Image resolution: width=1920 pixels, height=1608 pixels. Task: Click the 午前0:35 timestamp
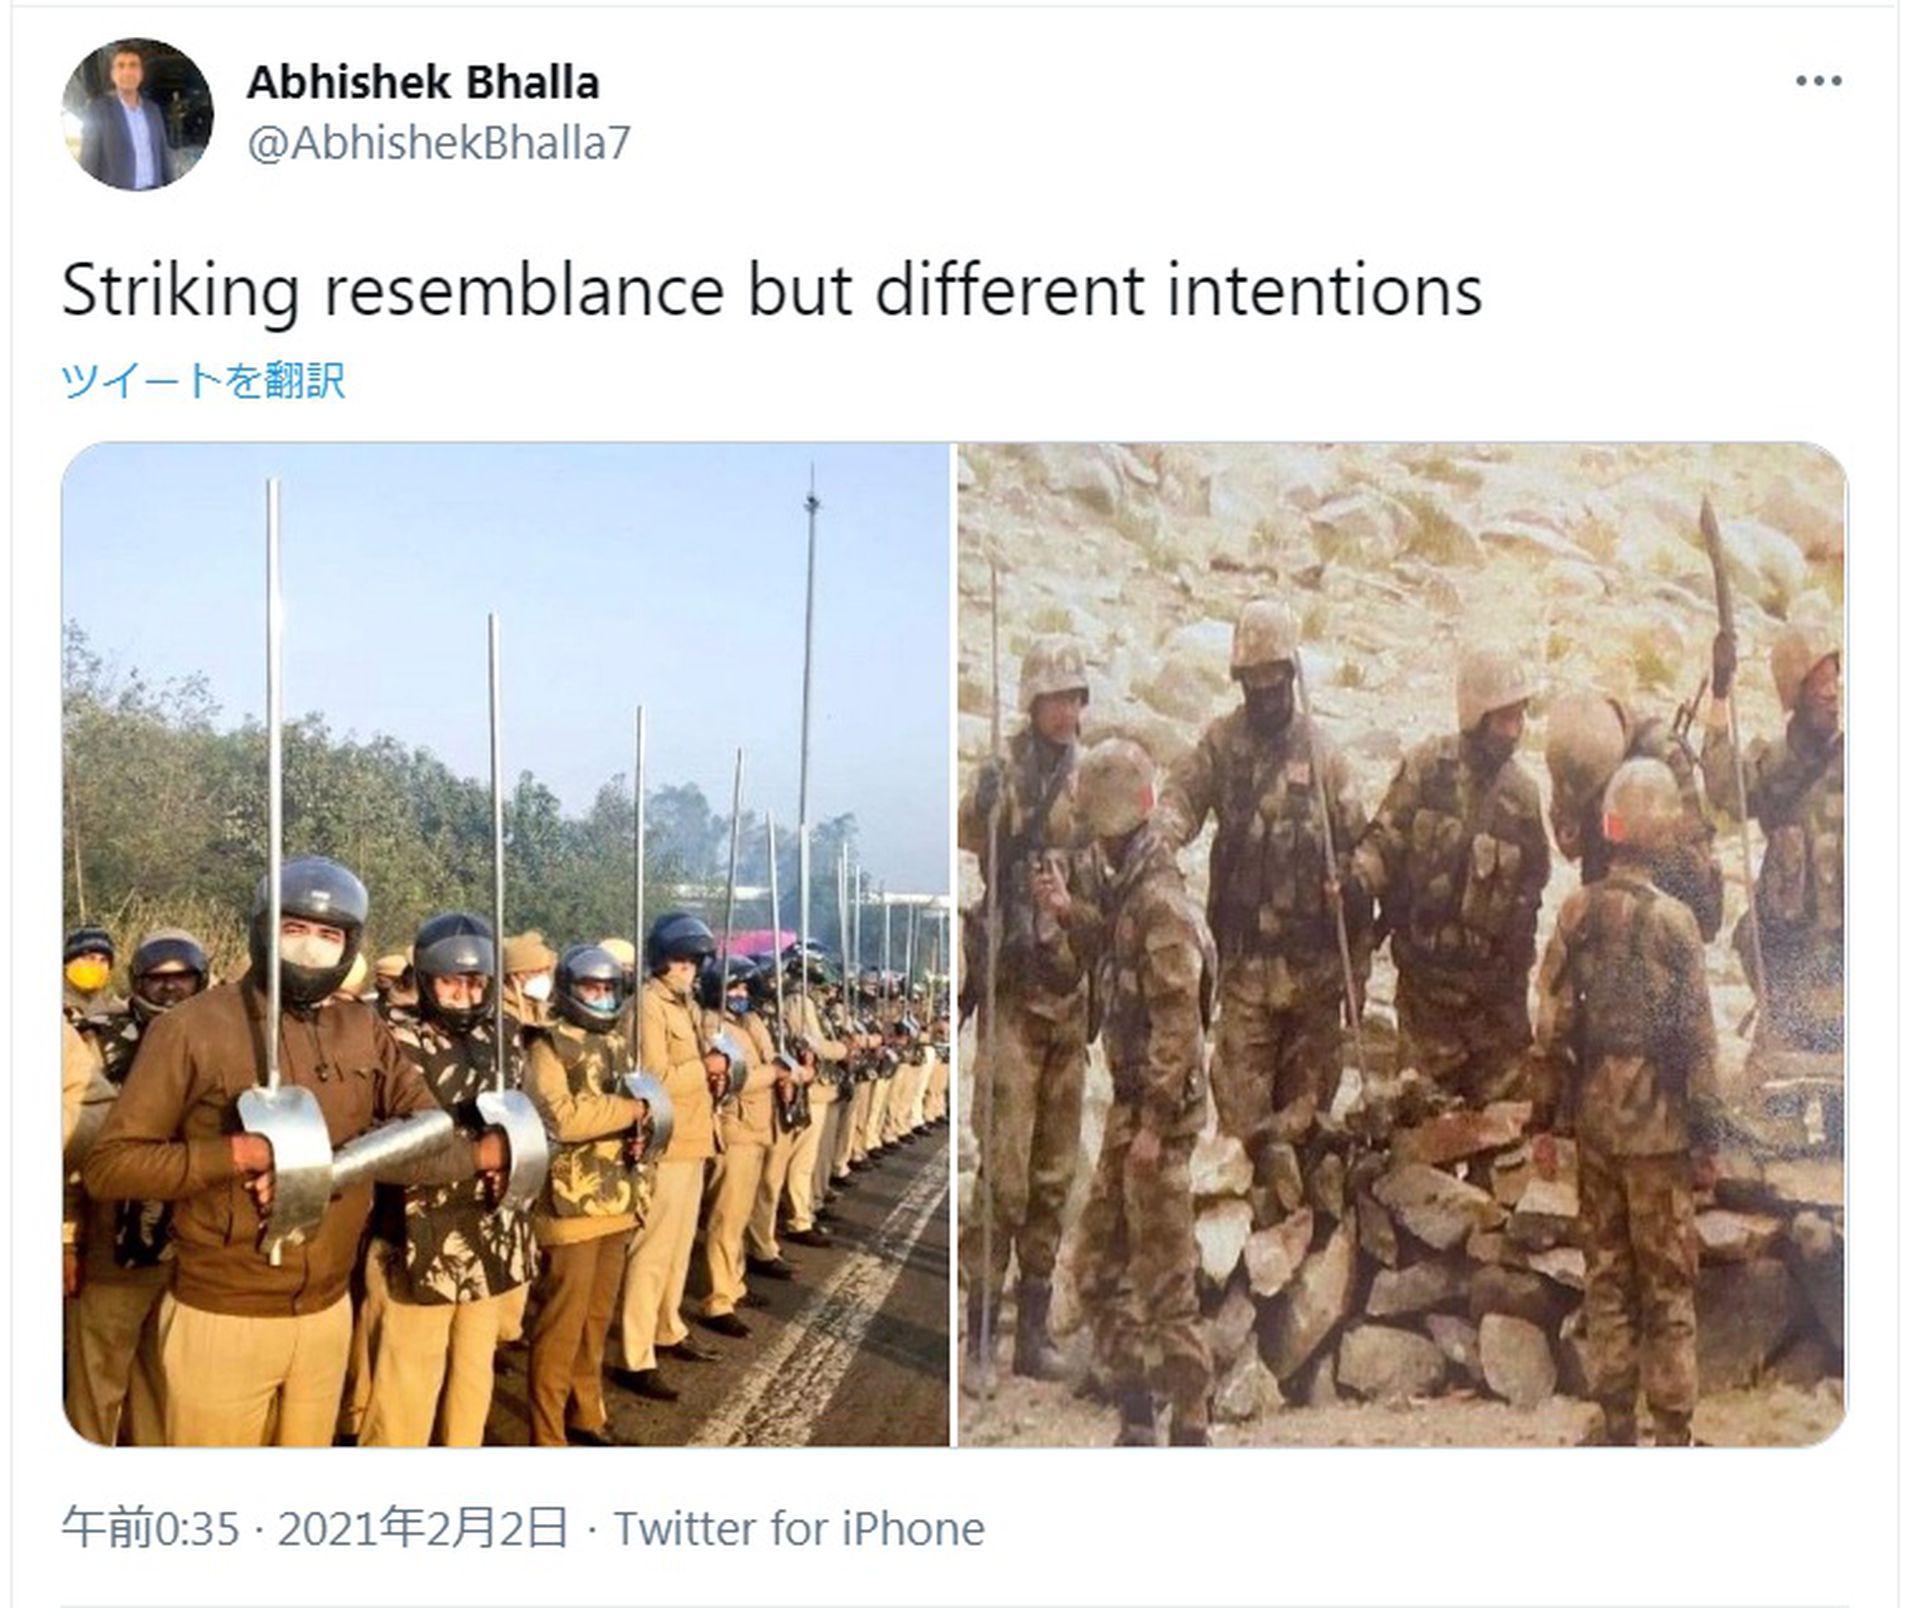(x=151, y=1529)
